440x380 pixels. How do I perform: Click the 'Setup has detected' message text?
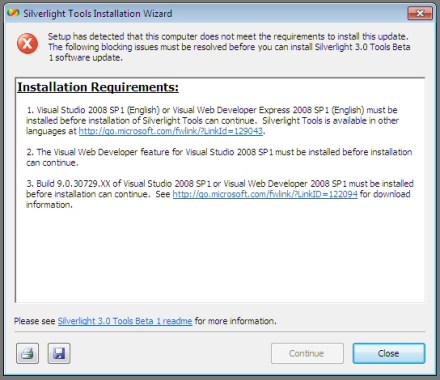coord(229,47)
